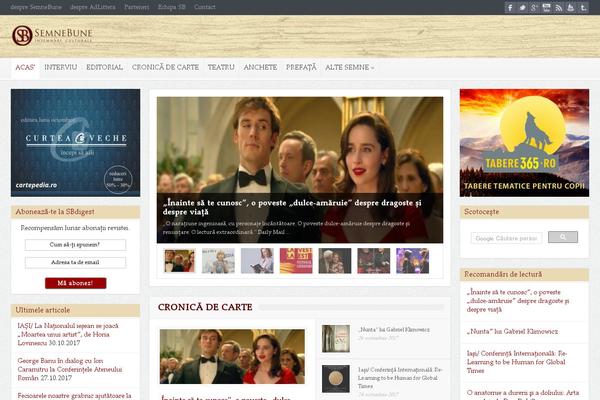Open the CRONICĂ DE CARTE menu item
This screenshot has width=600, height=400.
click(165, 67)
